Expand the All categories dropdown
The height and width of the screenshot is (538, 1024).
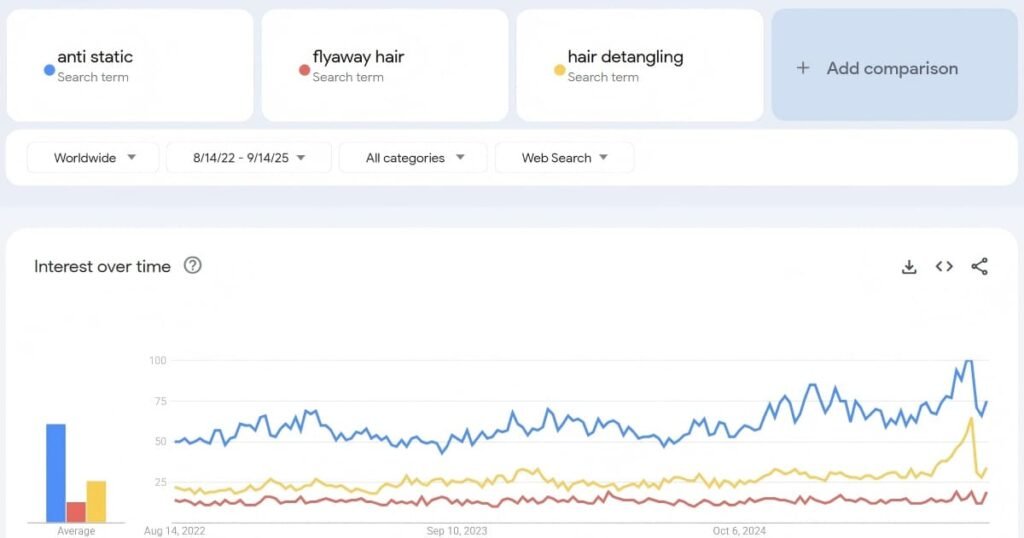413,158
